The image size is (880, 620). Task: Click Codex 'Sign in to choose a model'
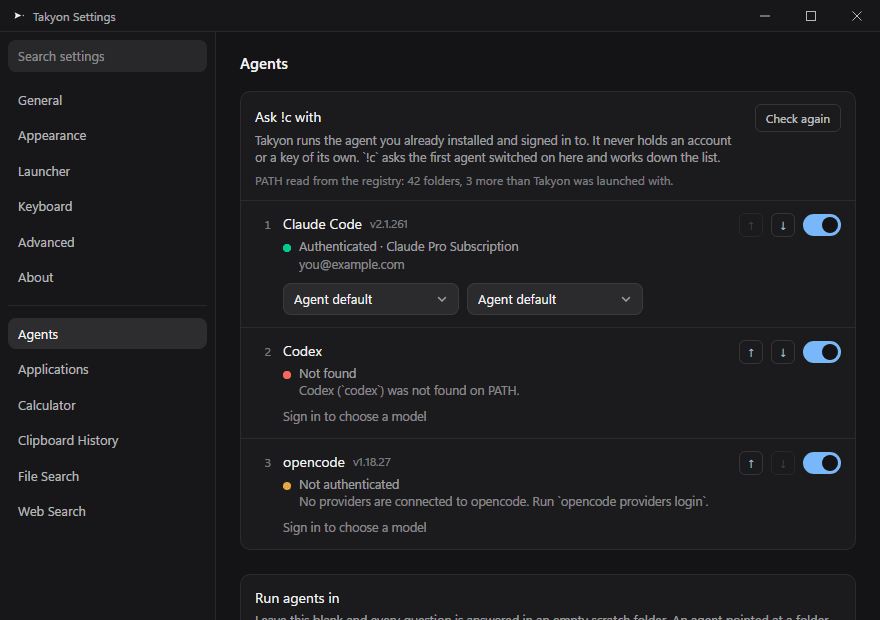point(355,416)
